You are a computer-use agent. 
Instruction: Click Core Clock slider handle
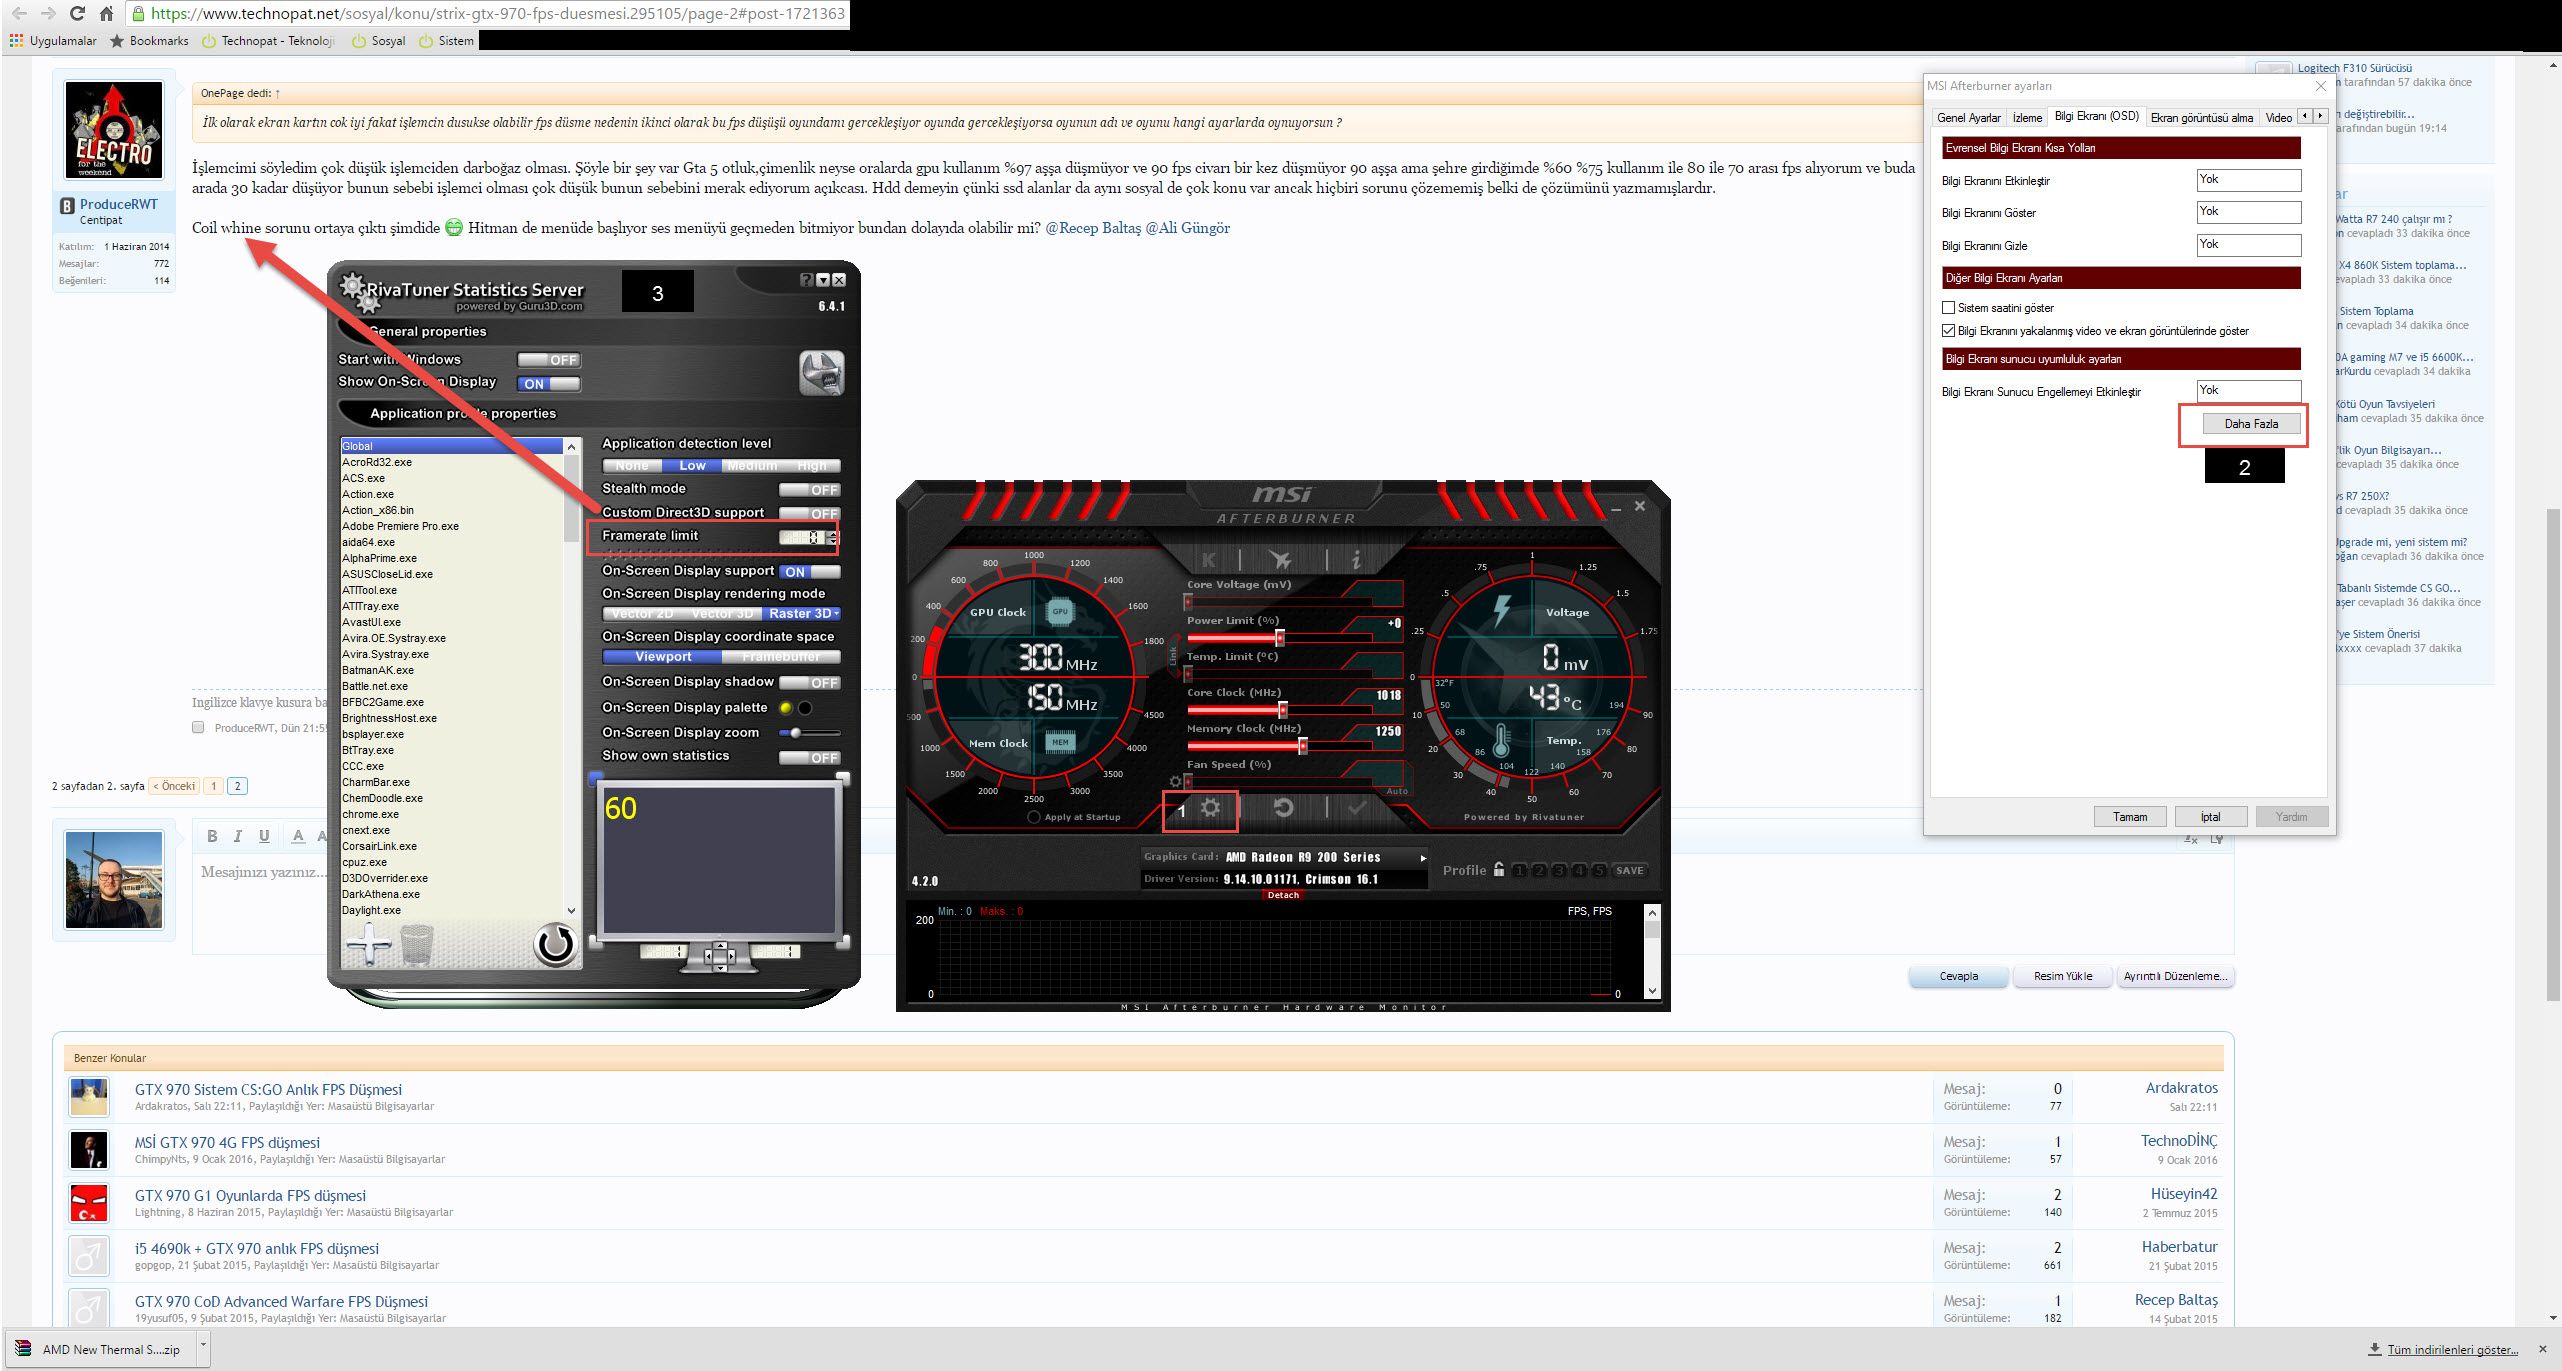point(1282,710)
